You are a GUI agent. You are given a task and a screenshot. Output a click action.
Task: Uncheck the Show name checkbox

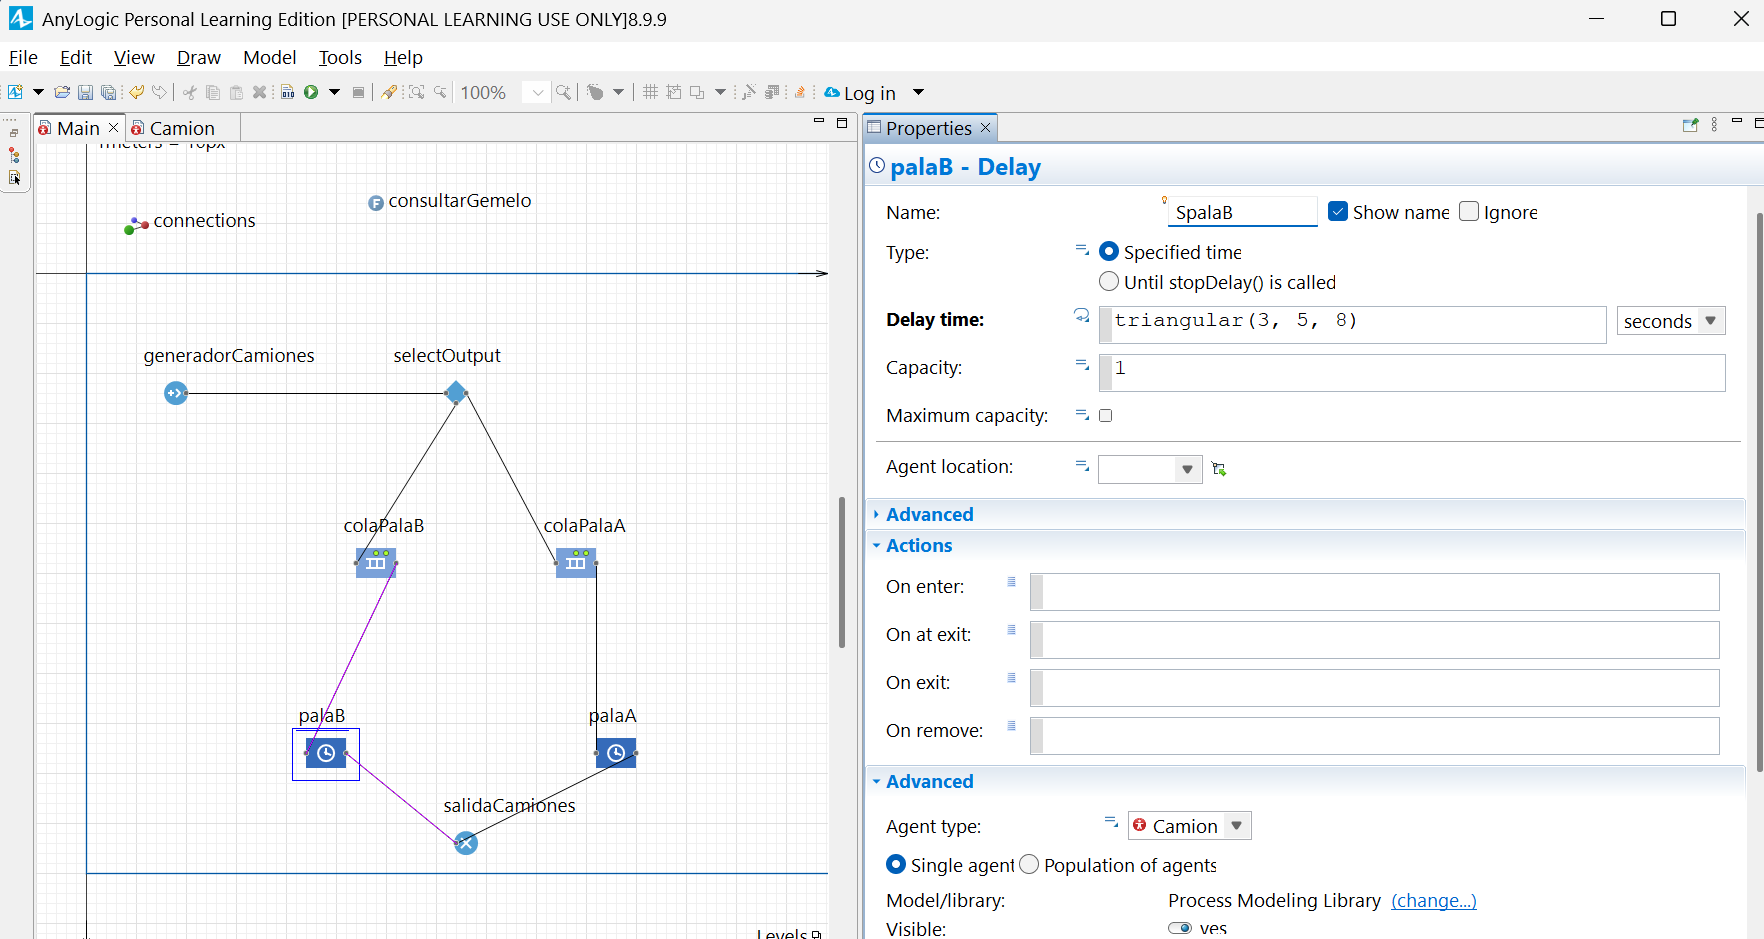1338,212
